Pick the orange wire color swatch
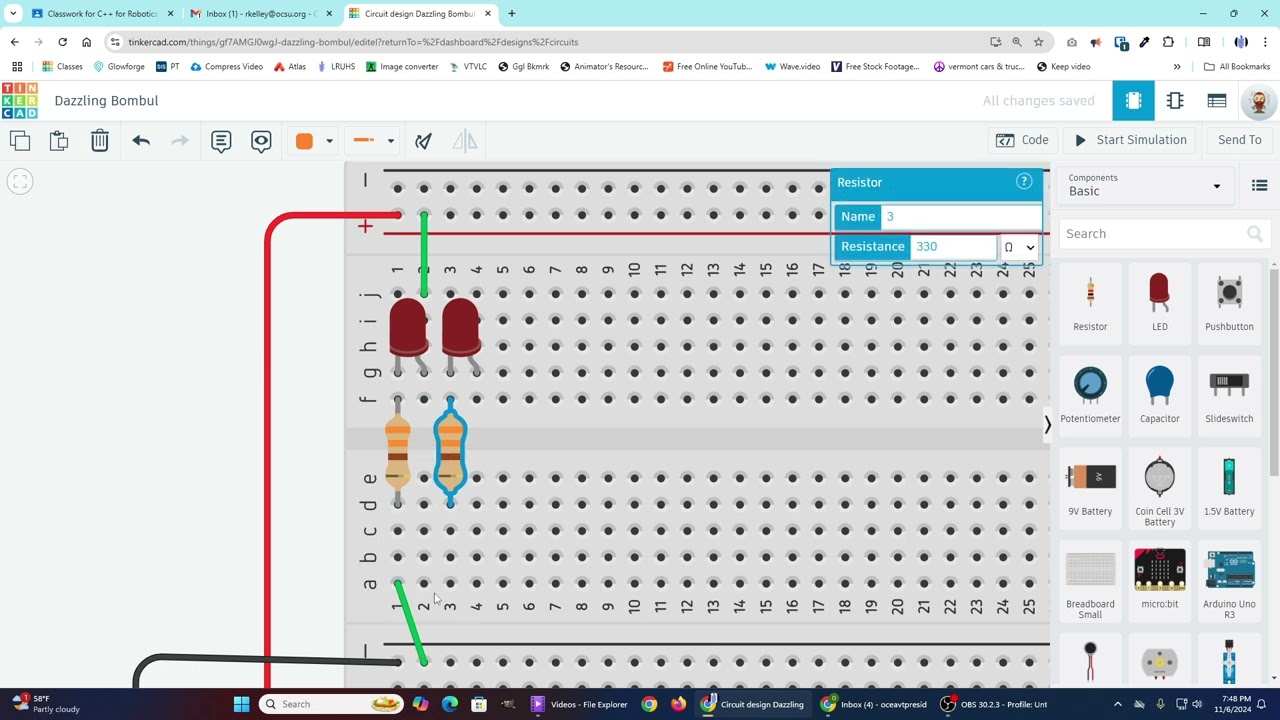The height and width of the screenshot is (720, 1280). [x=305, y=141]
